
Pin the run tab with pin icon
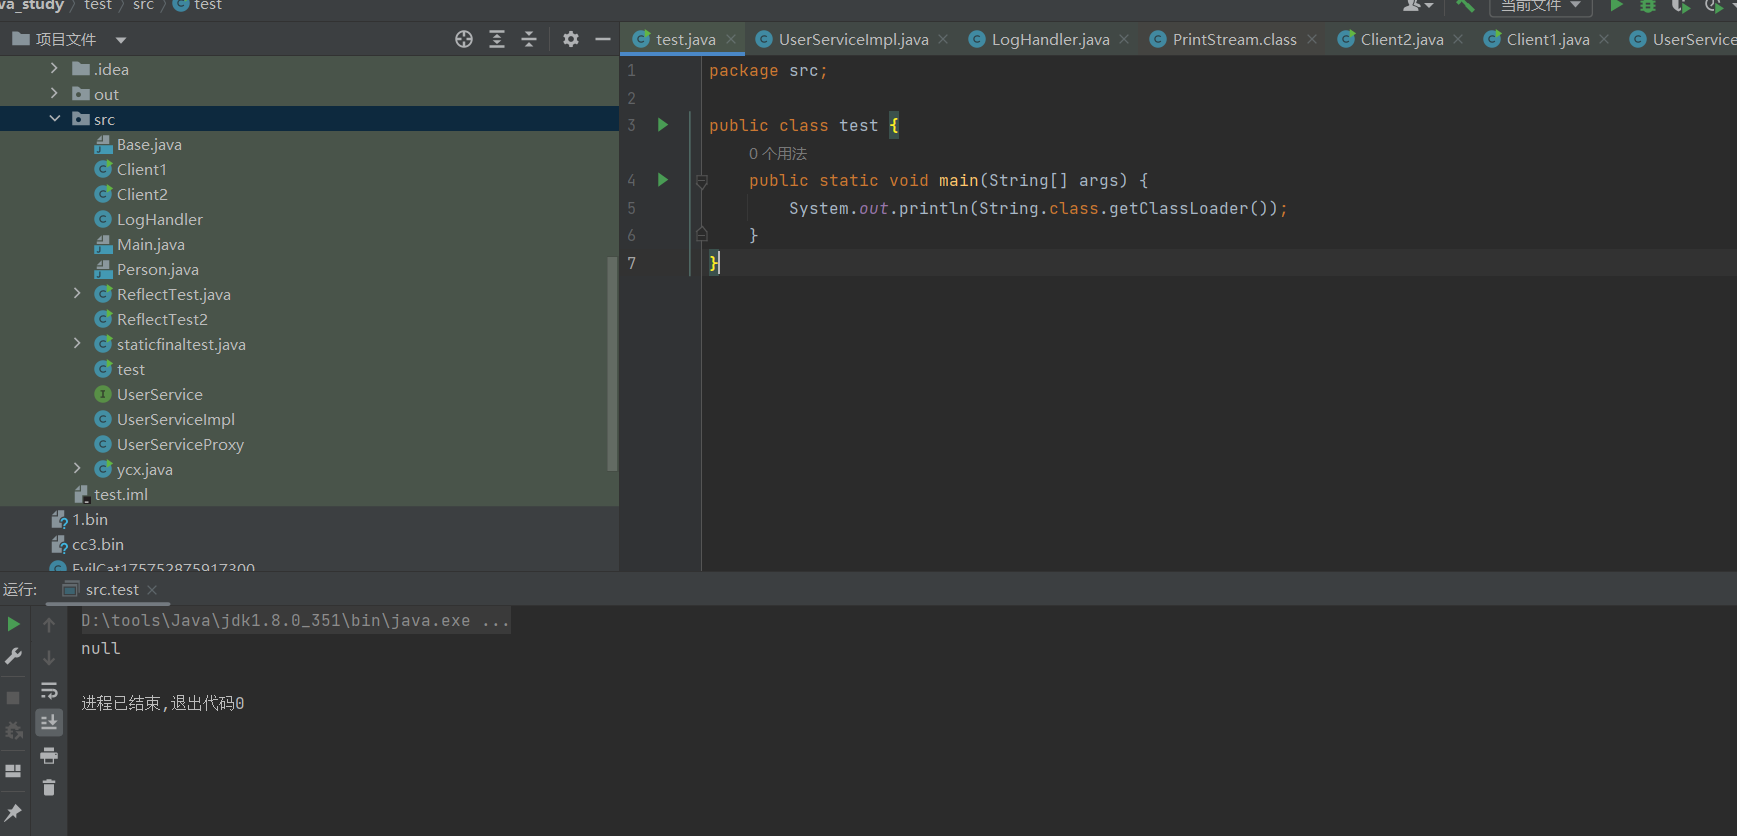pos(14,812)
